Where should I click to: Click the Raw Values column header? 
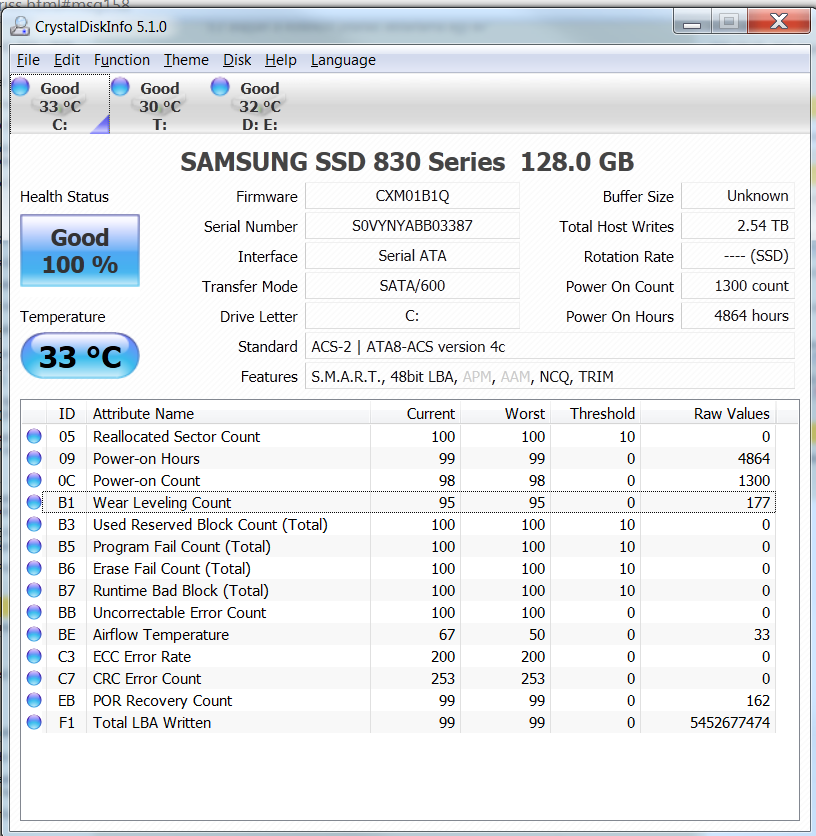(x=709, y=413)
